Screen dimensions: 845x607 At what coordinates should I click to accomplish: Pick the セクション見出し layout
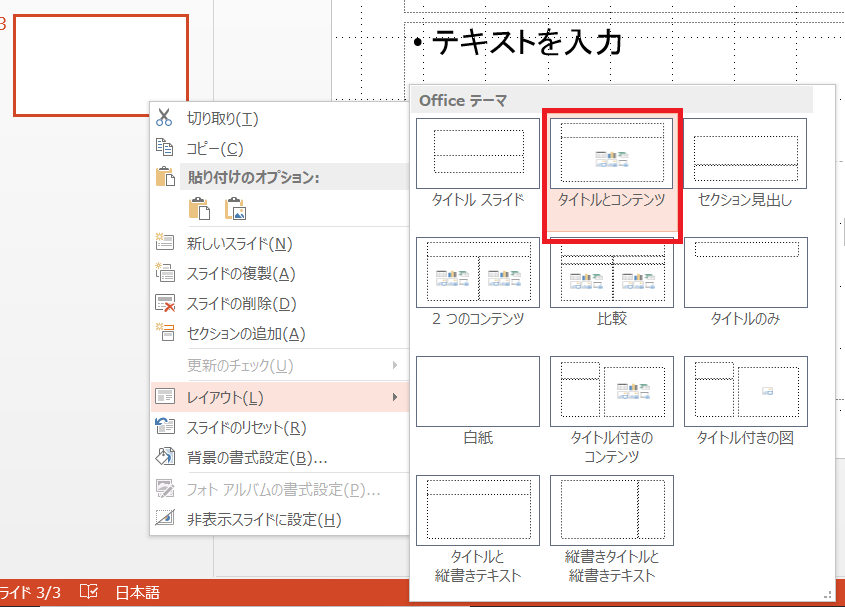coord(745,163)
